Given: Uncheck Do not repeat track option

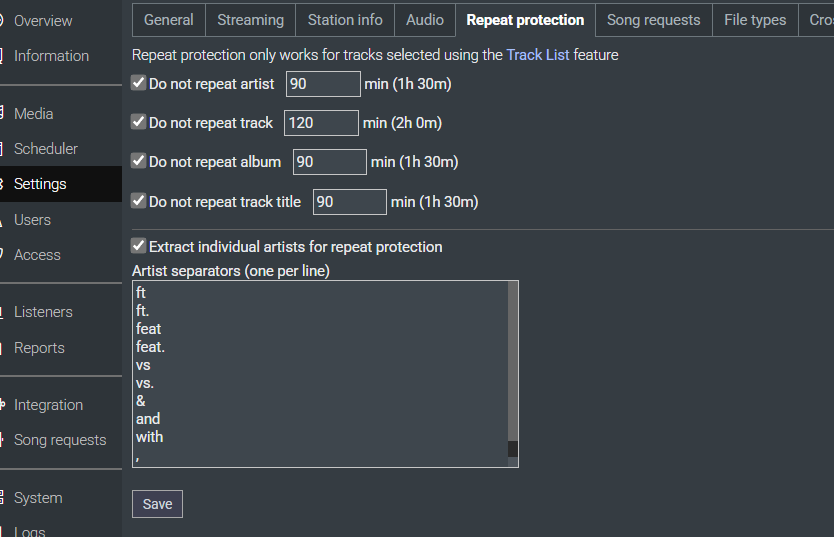Looking at the screenshot, I should tap(139, 122).
